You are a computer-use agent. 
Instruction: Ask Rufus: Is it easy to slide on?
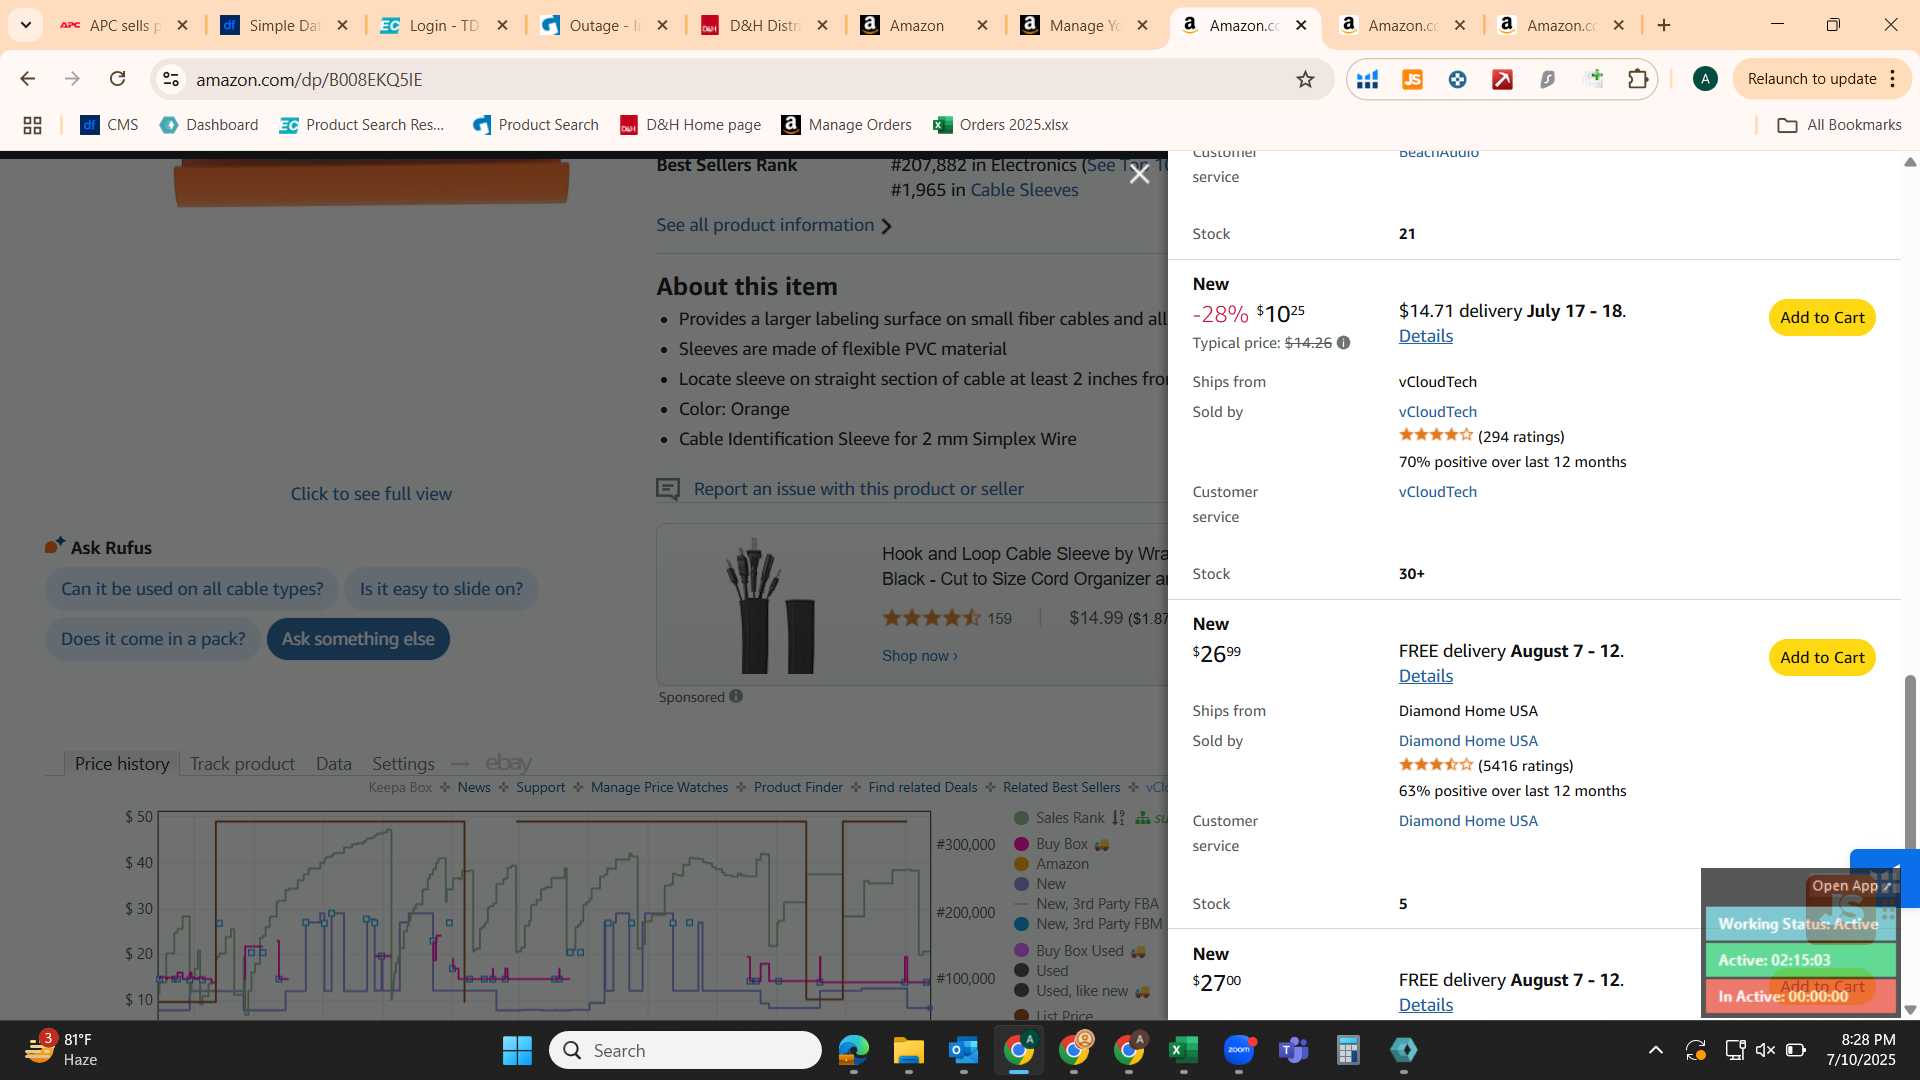coord(441,589)
